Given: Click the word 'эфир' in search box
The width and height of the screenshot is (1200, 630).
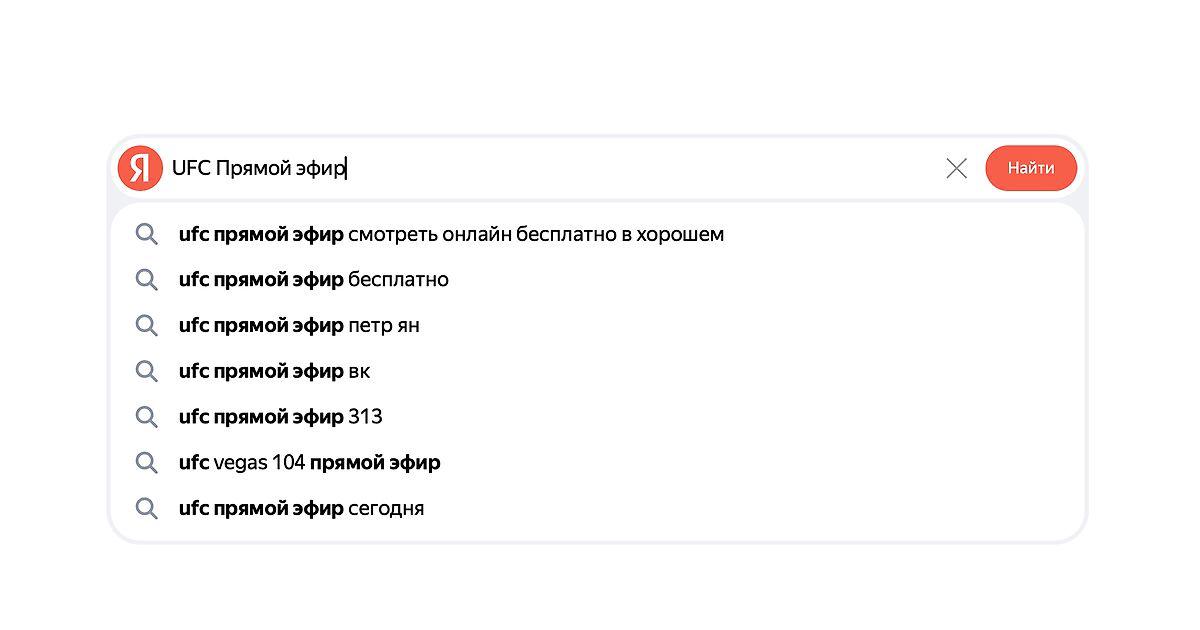Looking at the screenshot, I should (320, 168).
